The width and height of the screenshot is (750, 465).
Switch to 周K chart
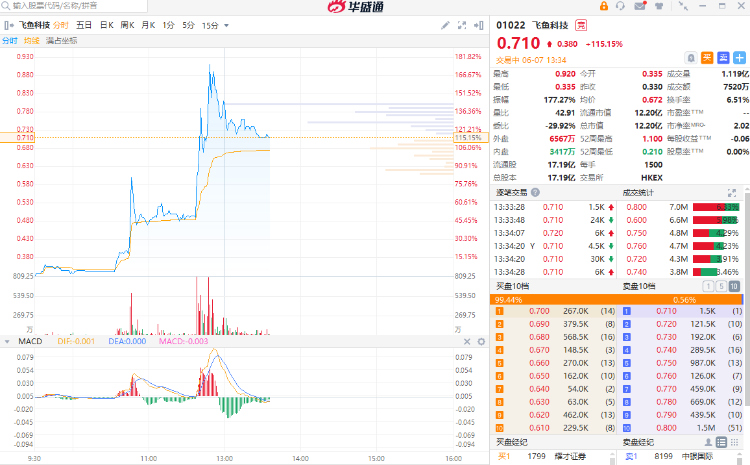pyautogui.click(x=127, y=25)
